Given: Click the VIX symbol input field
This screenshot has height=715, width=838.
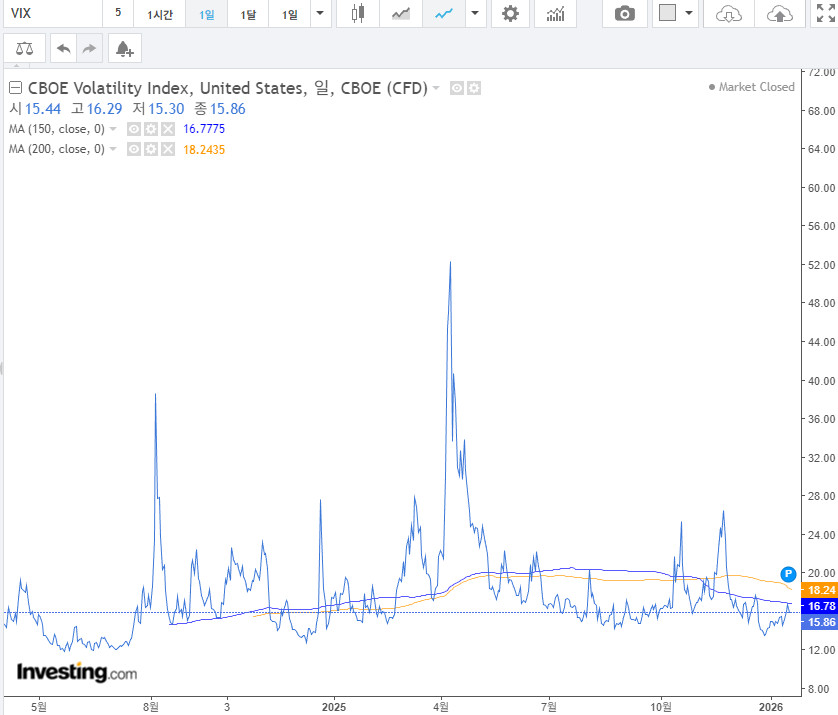Looking at the screenshot, I should [x=53, y=13].
